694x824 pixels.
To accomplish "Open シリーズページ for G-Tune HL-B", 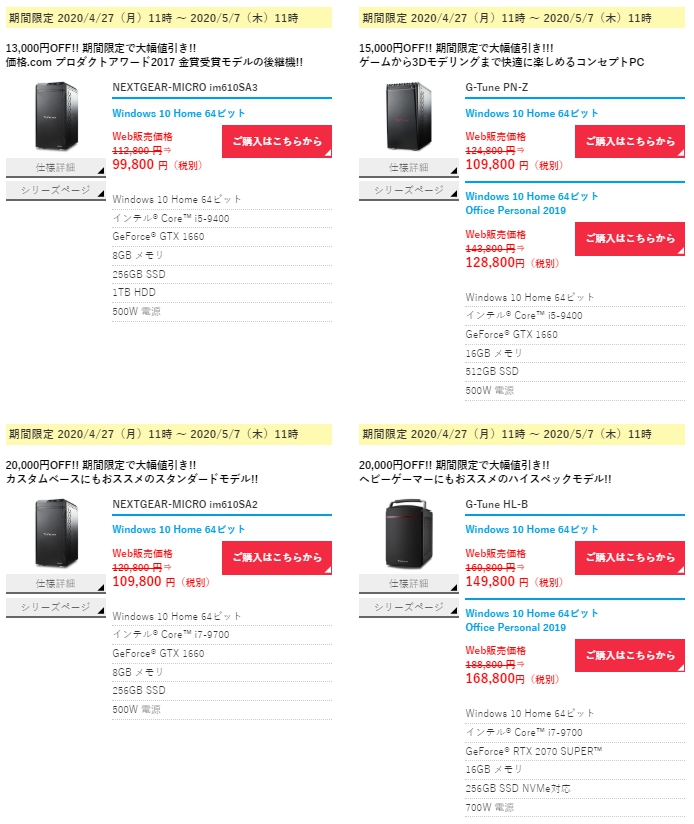I will coord(409,607).
